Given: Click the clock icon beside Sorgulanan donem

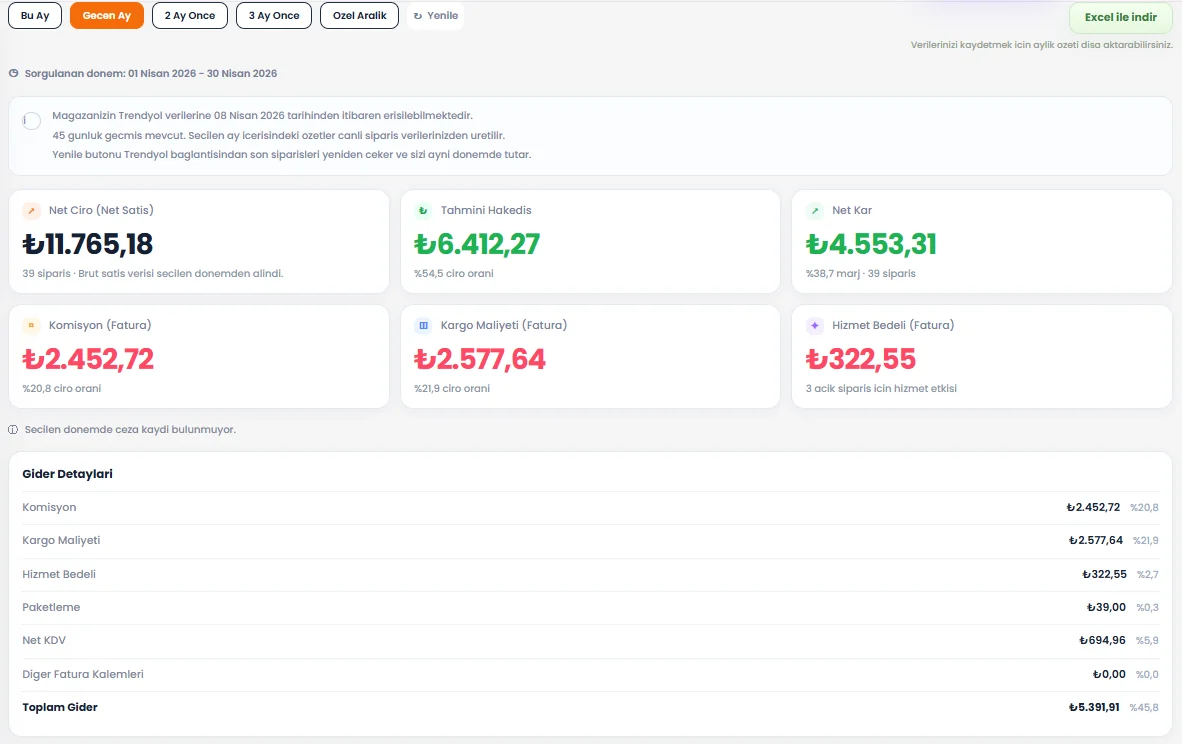Looking at the screenshot, I should pos(14,73).
